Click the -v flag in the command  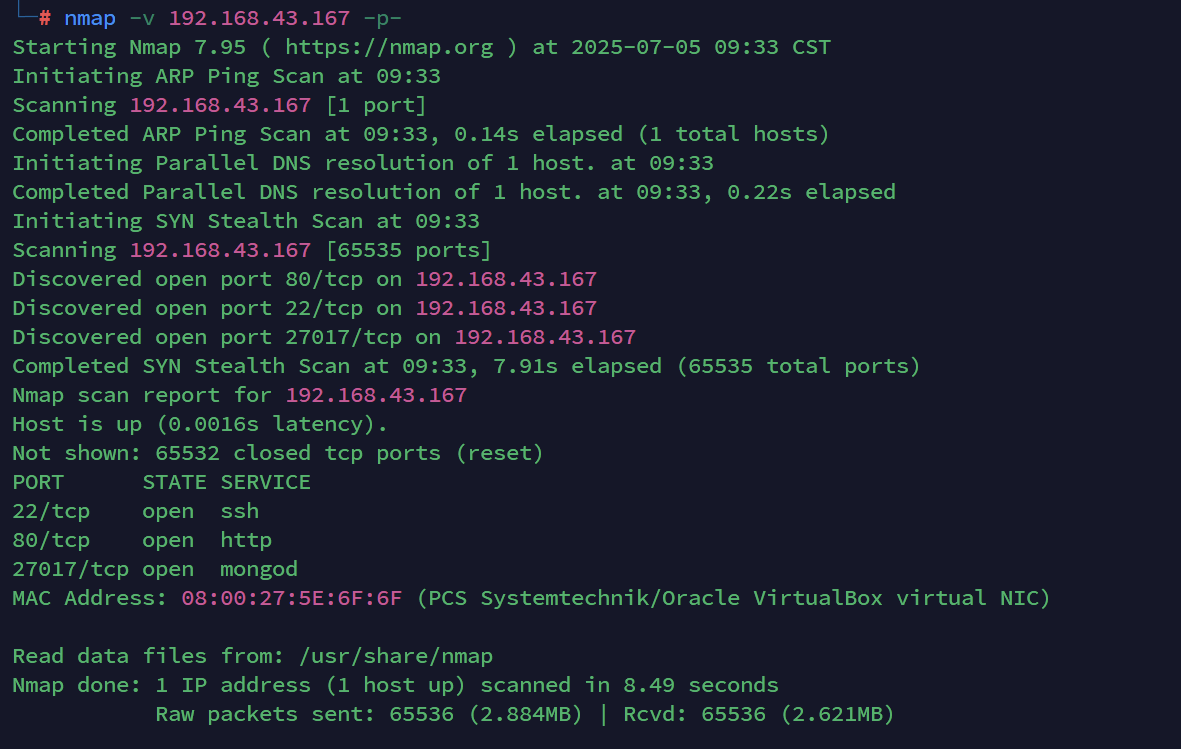(x=141, y=18)
